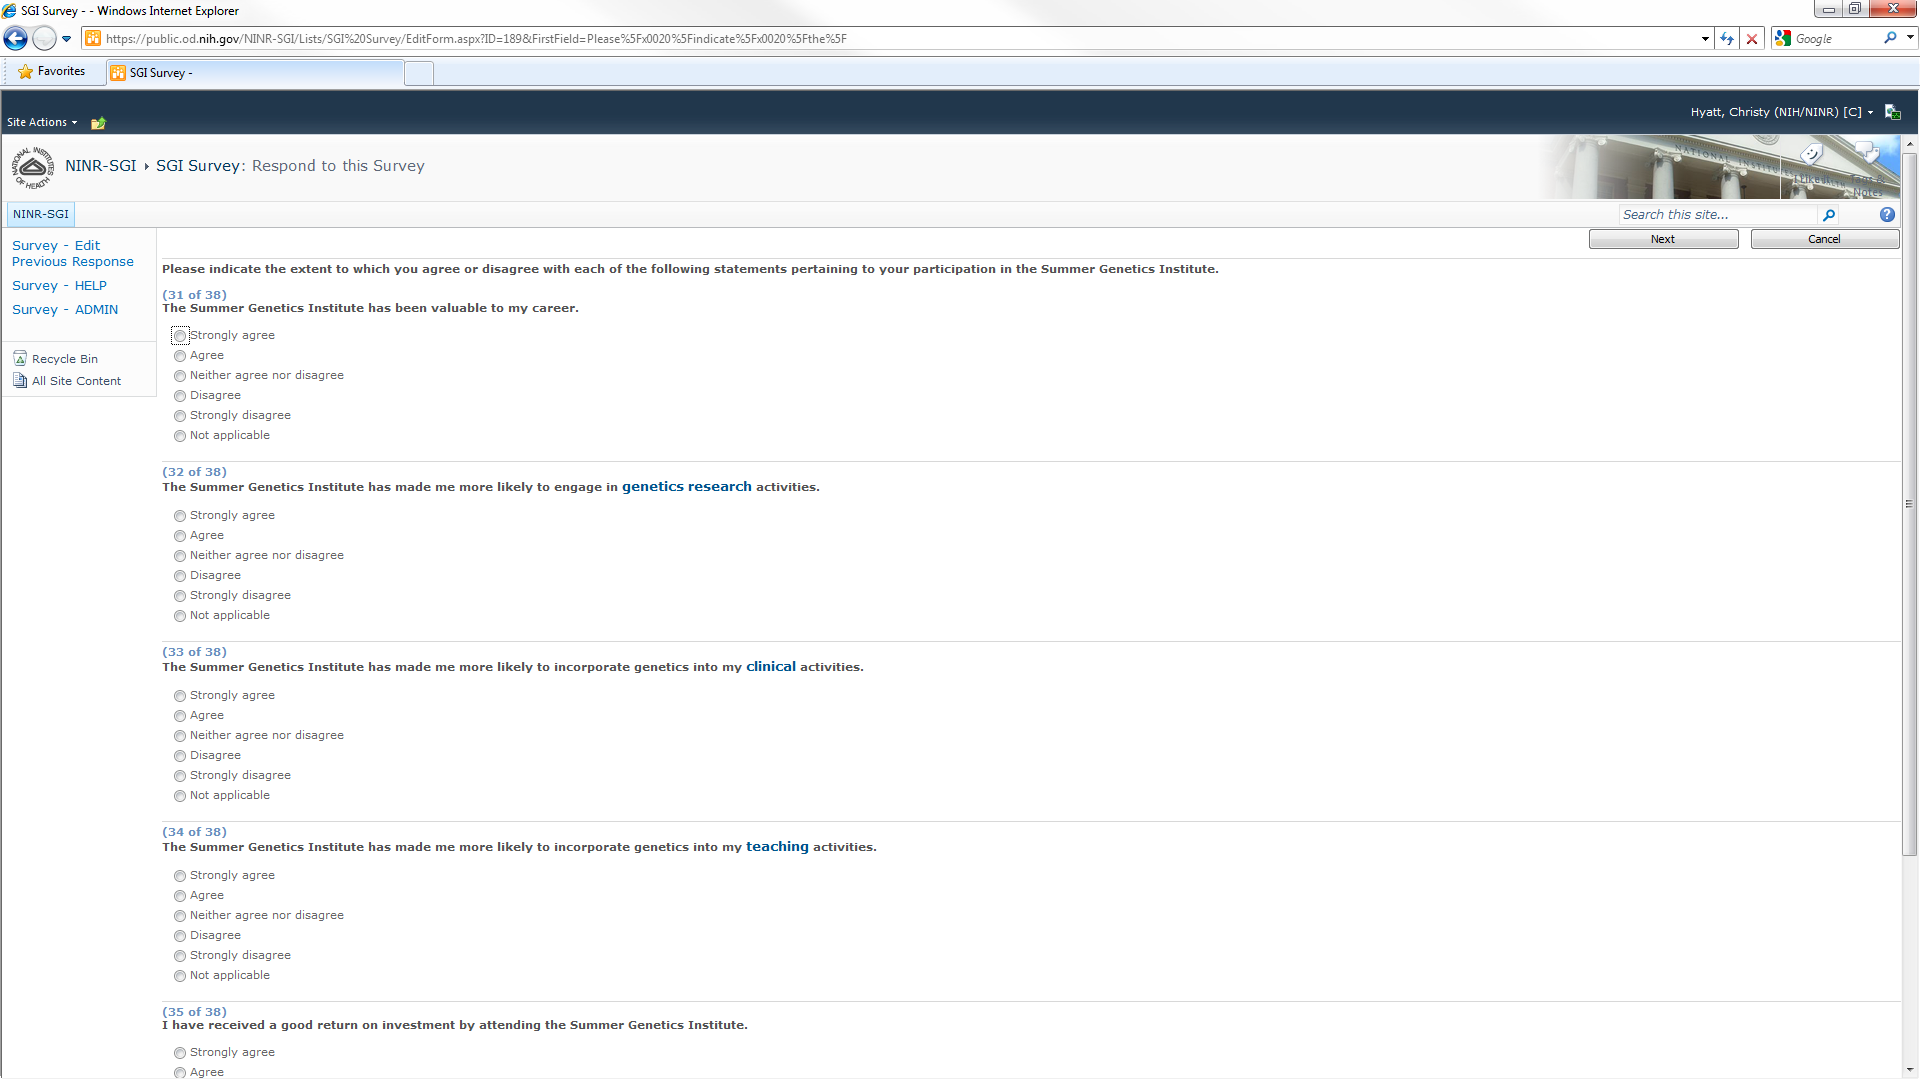This screenshot has width=1920, height=1080.
Task: Open the Recycle Bin
Action: coord(64,359)
